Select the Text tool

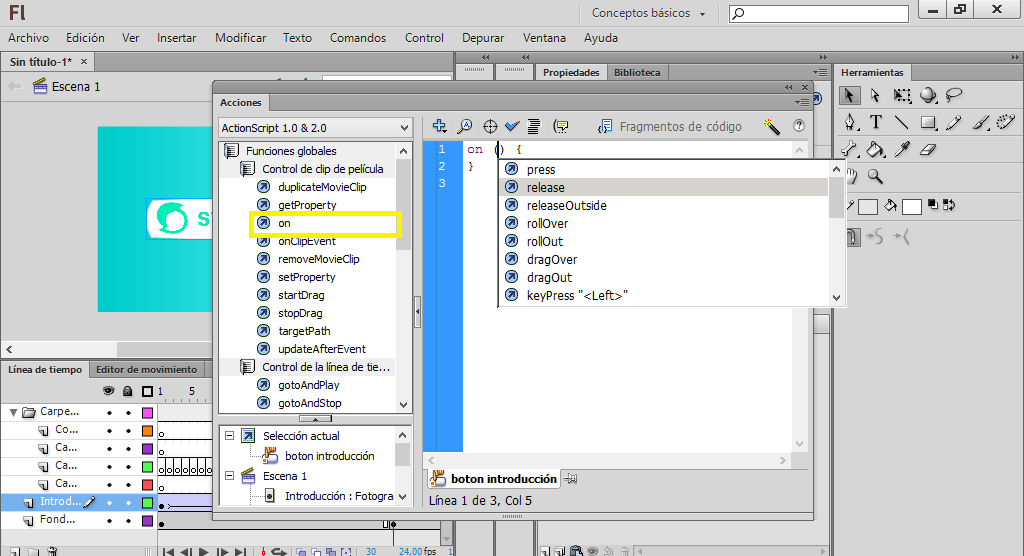[x=876, y=122]
